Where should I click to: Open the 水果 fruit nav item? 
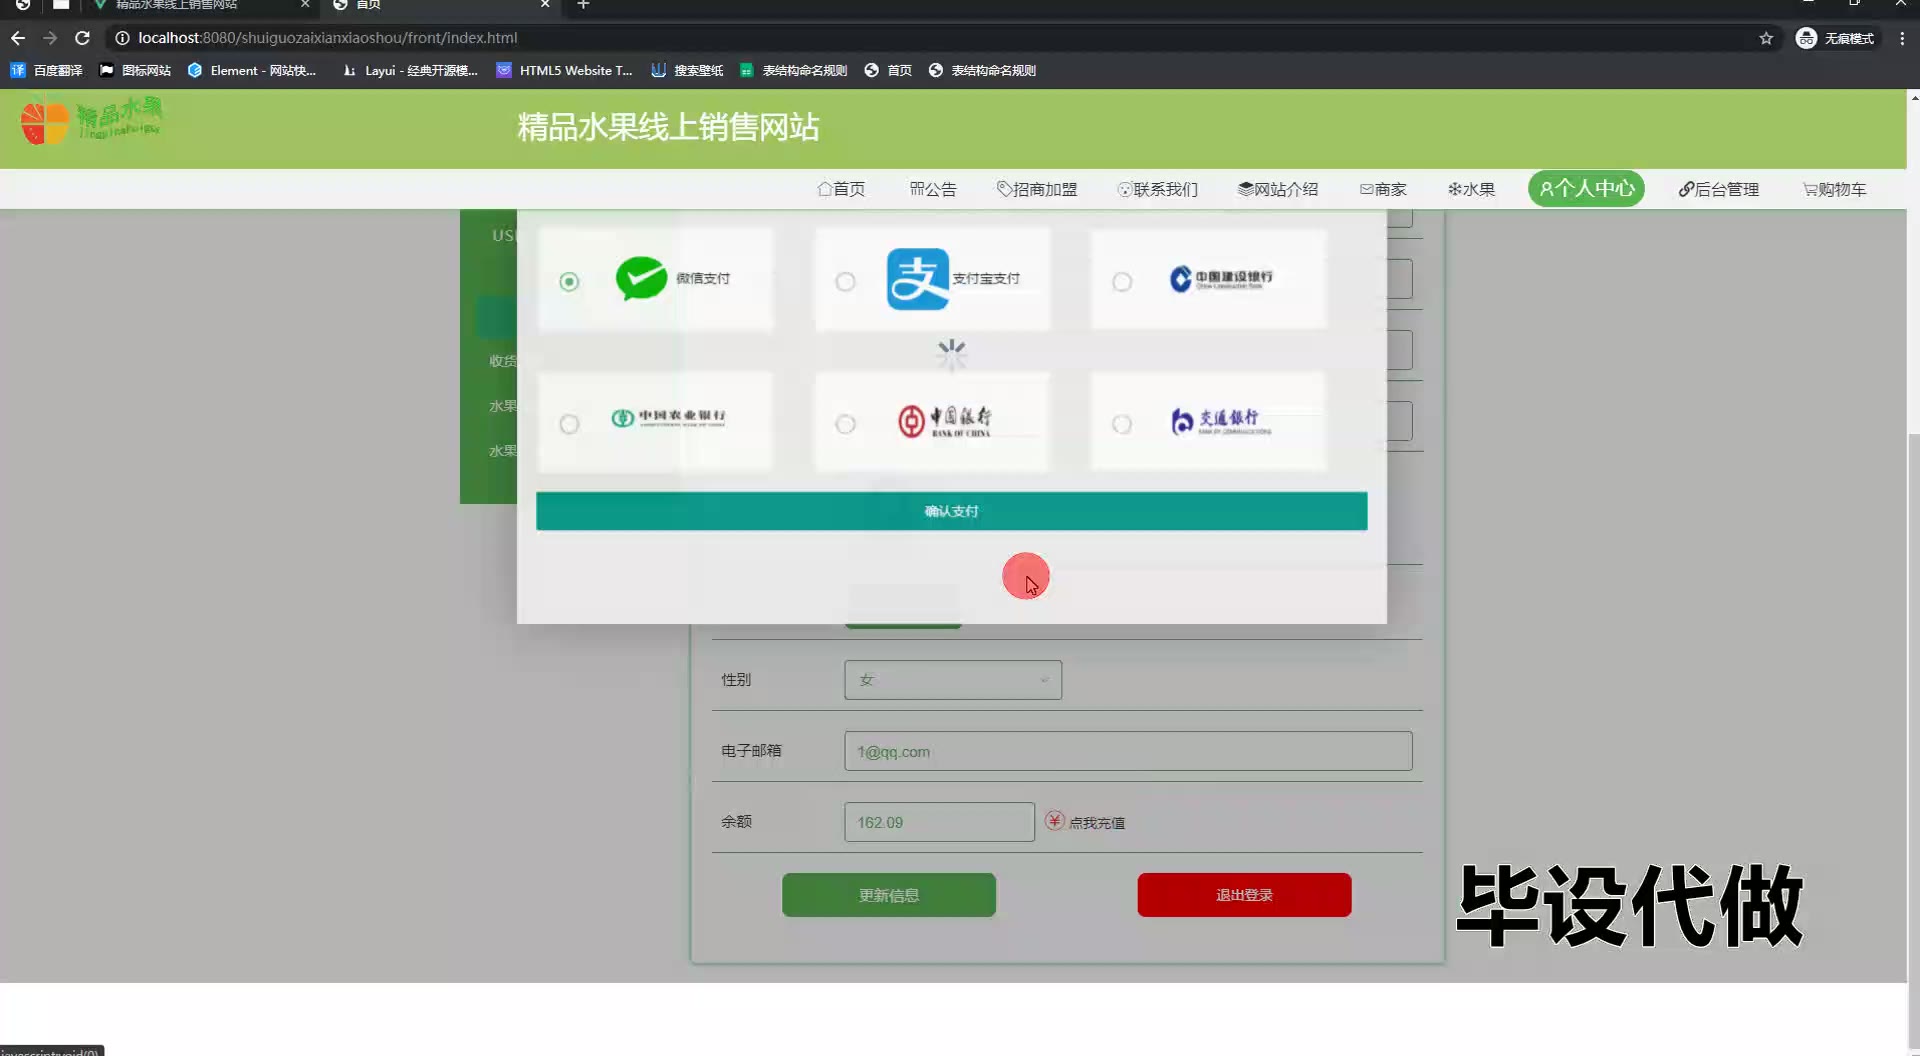coord(1471,189)
